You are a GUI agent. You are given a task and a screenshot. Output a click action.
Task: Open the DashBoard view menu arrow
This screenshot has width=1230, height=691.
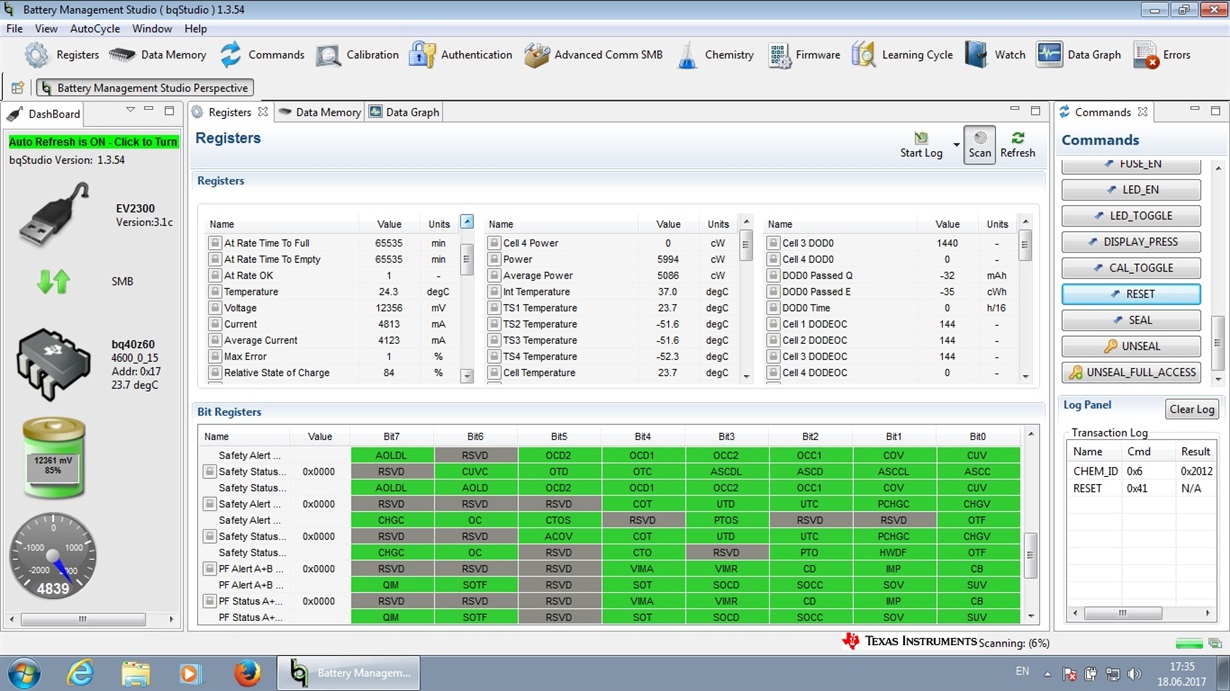pyautogui.click(x=130, y=110)
